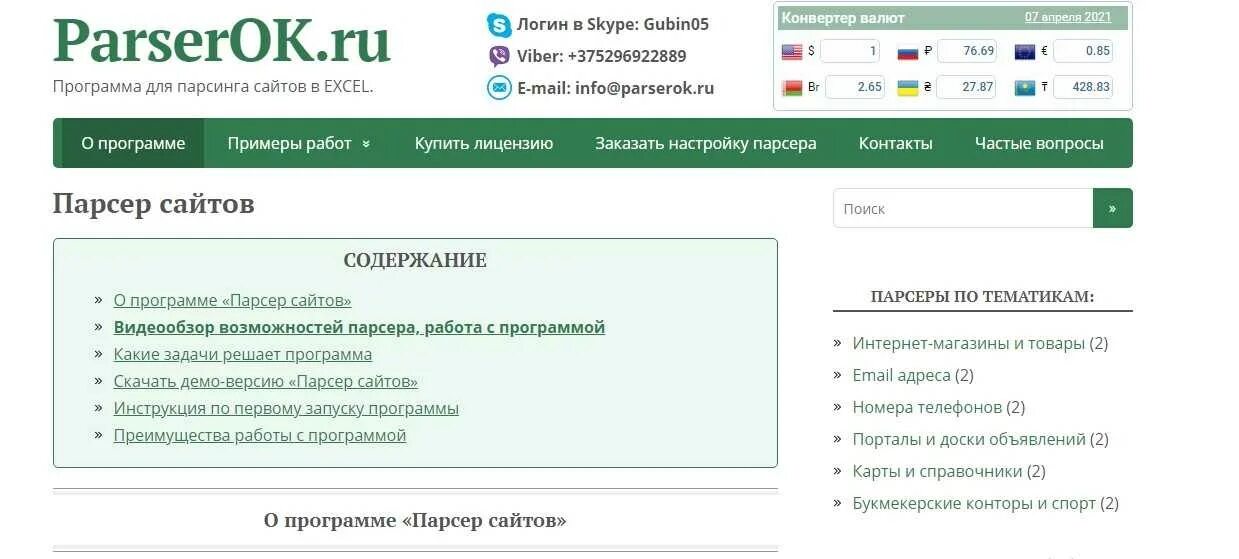Open Заказать настройку парсера menu item
Screen dimensions: 1239x559
pos(706,143)
